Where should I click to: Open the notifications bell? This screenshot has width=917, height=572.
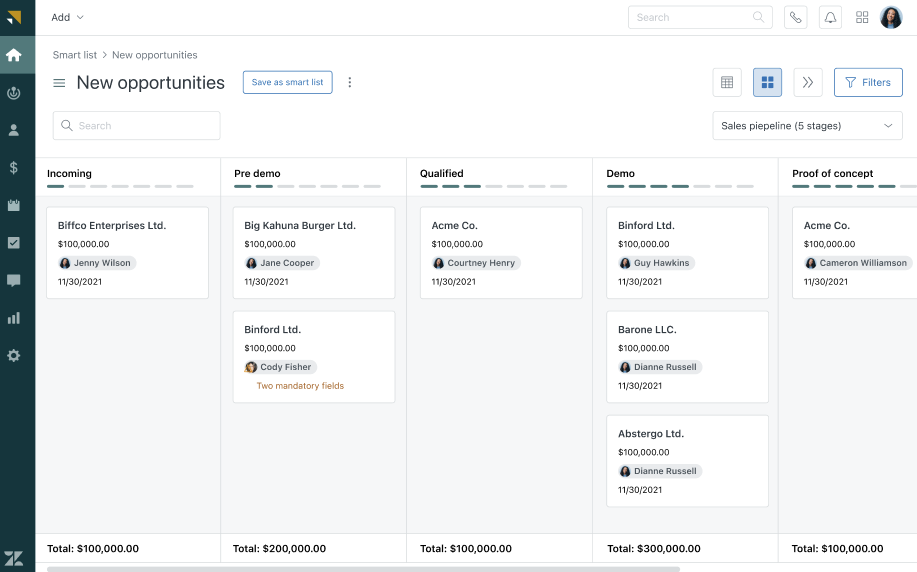(829, 17)
